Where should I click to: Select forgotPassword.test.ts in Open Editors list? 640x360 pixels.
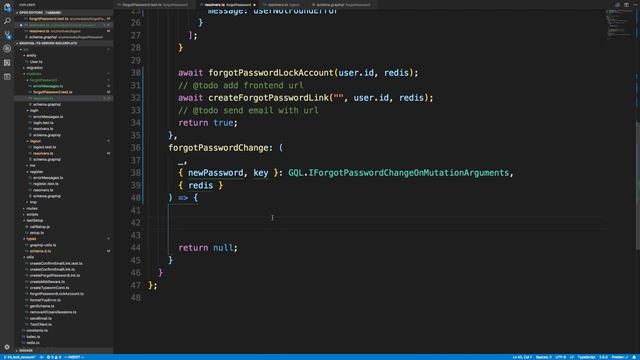65,19
